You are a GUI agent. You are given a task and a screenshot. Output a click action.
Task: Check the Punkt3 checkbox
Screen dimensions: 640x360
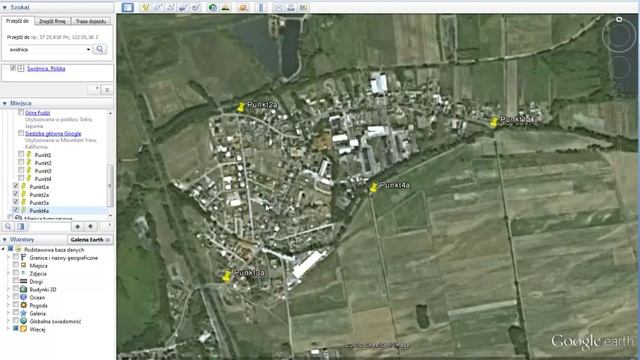pyautogui.click(x=21, y=171)
